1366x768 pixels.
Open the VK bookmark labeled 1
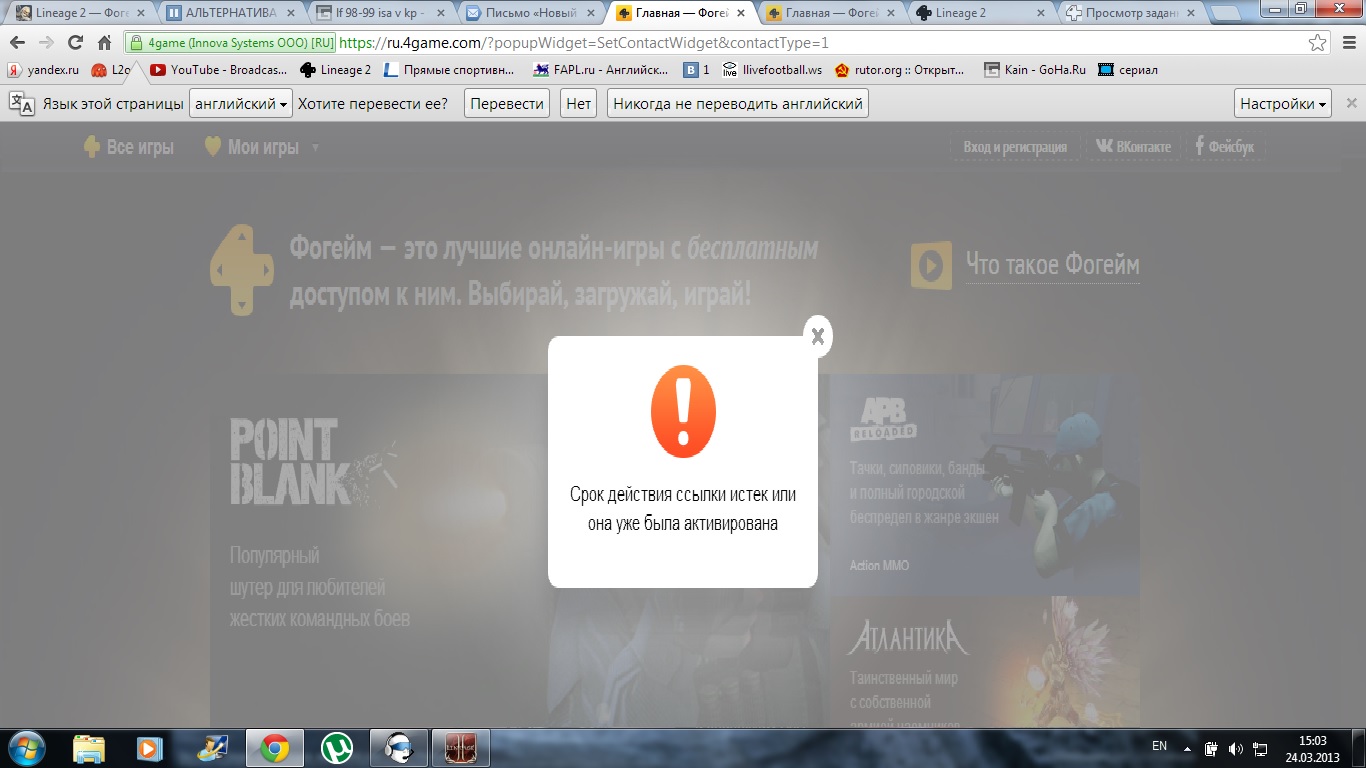(697, 70)
